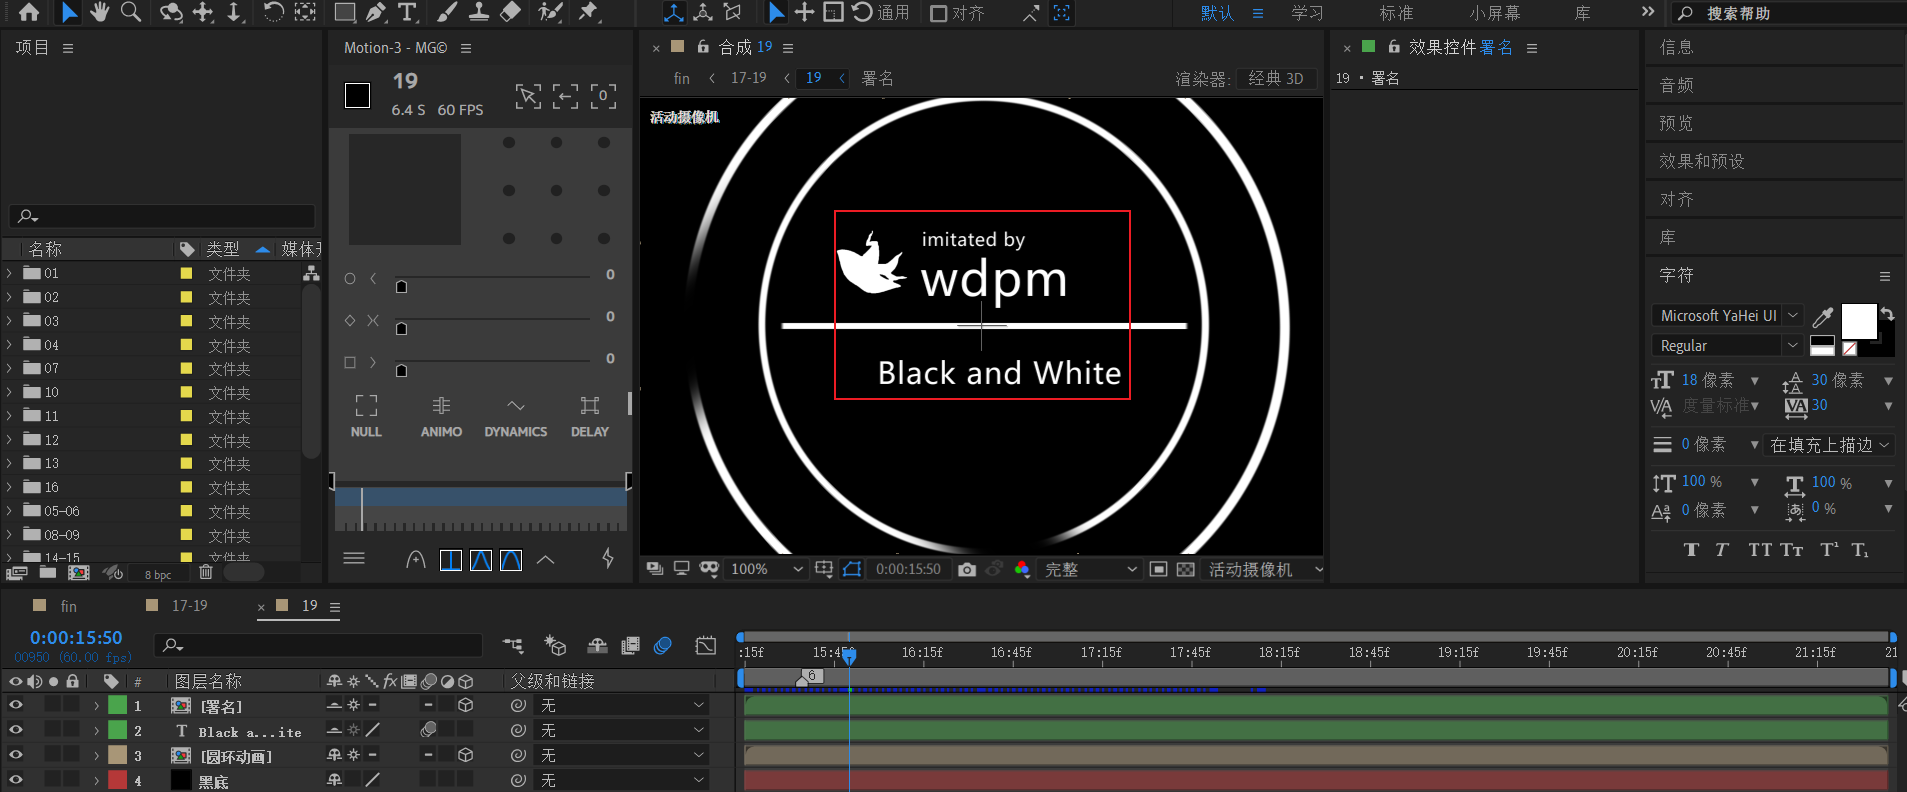Create new composition from Project panel footer
Screen dimensions: 1907x792
pos(78,572)
